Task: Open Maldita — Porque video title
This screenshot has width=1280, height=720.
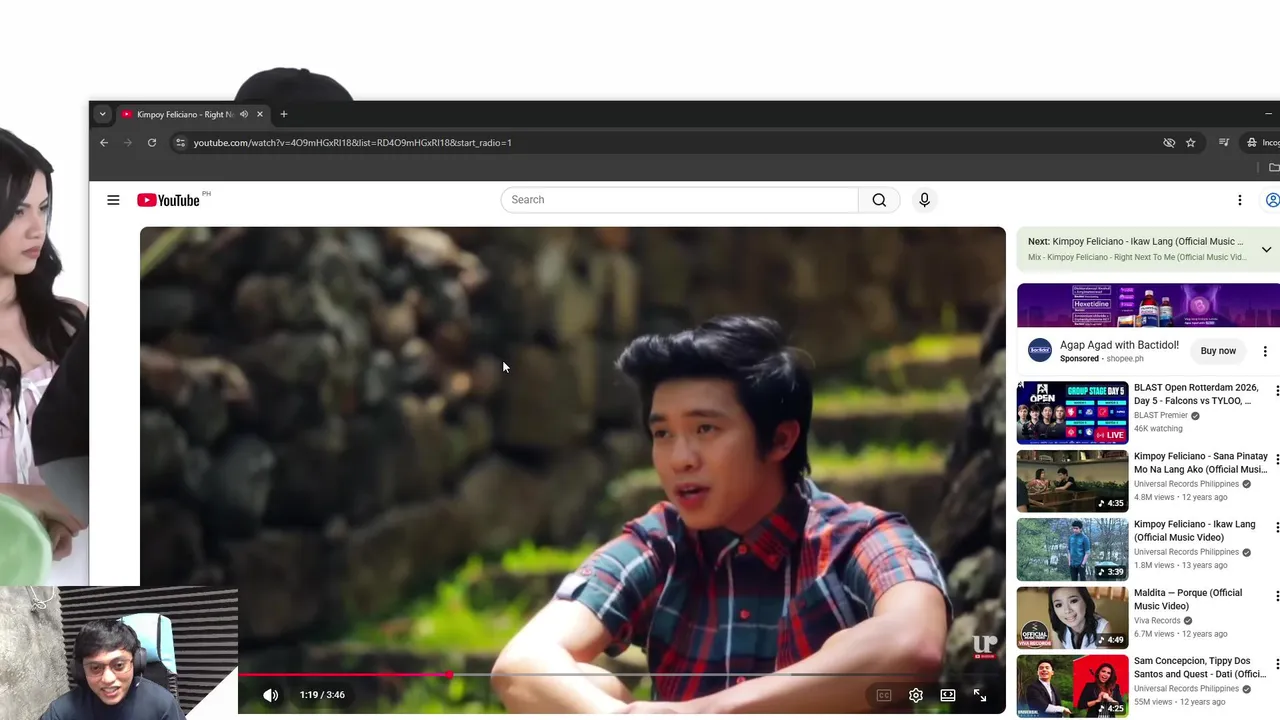Action: point(1186,599)
